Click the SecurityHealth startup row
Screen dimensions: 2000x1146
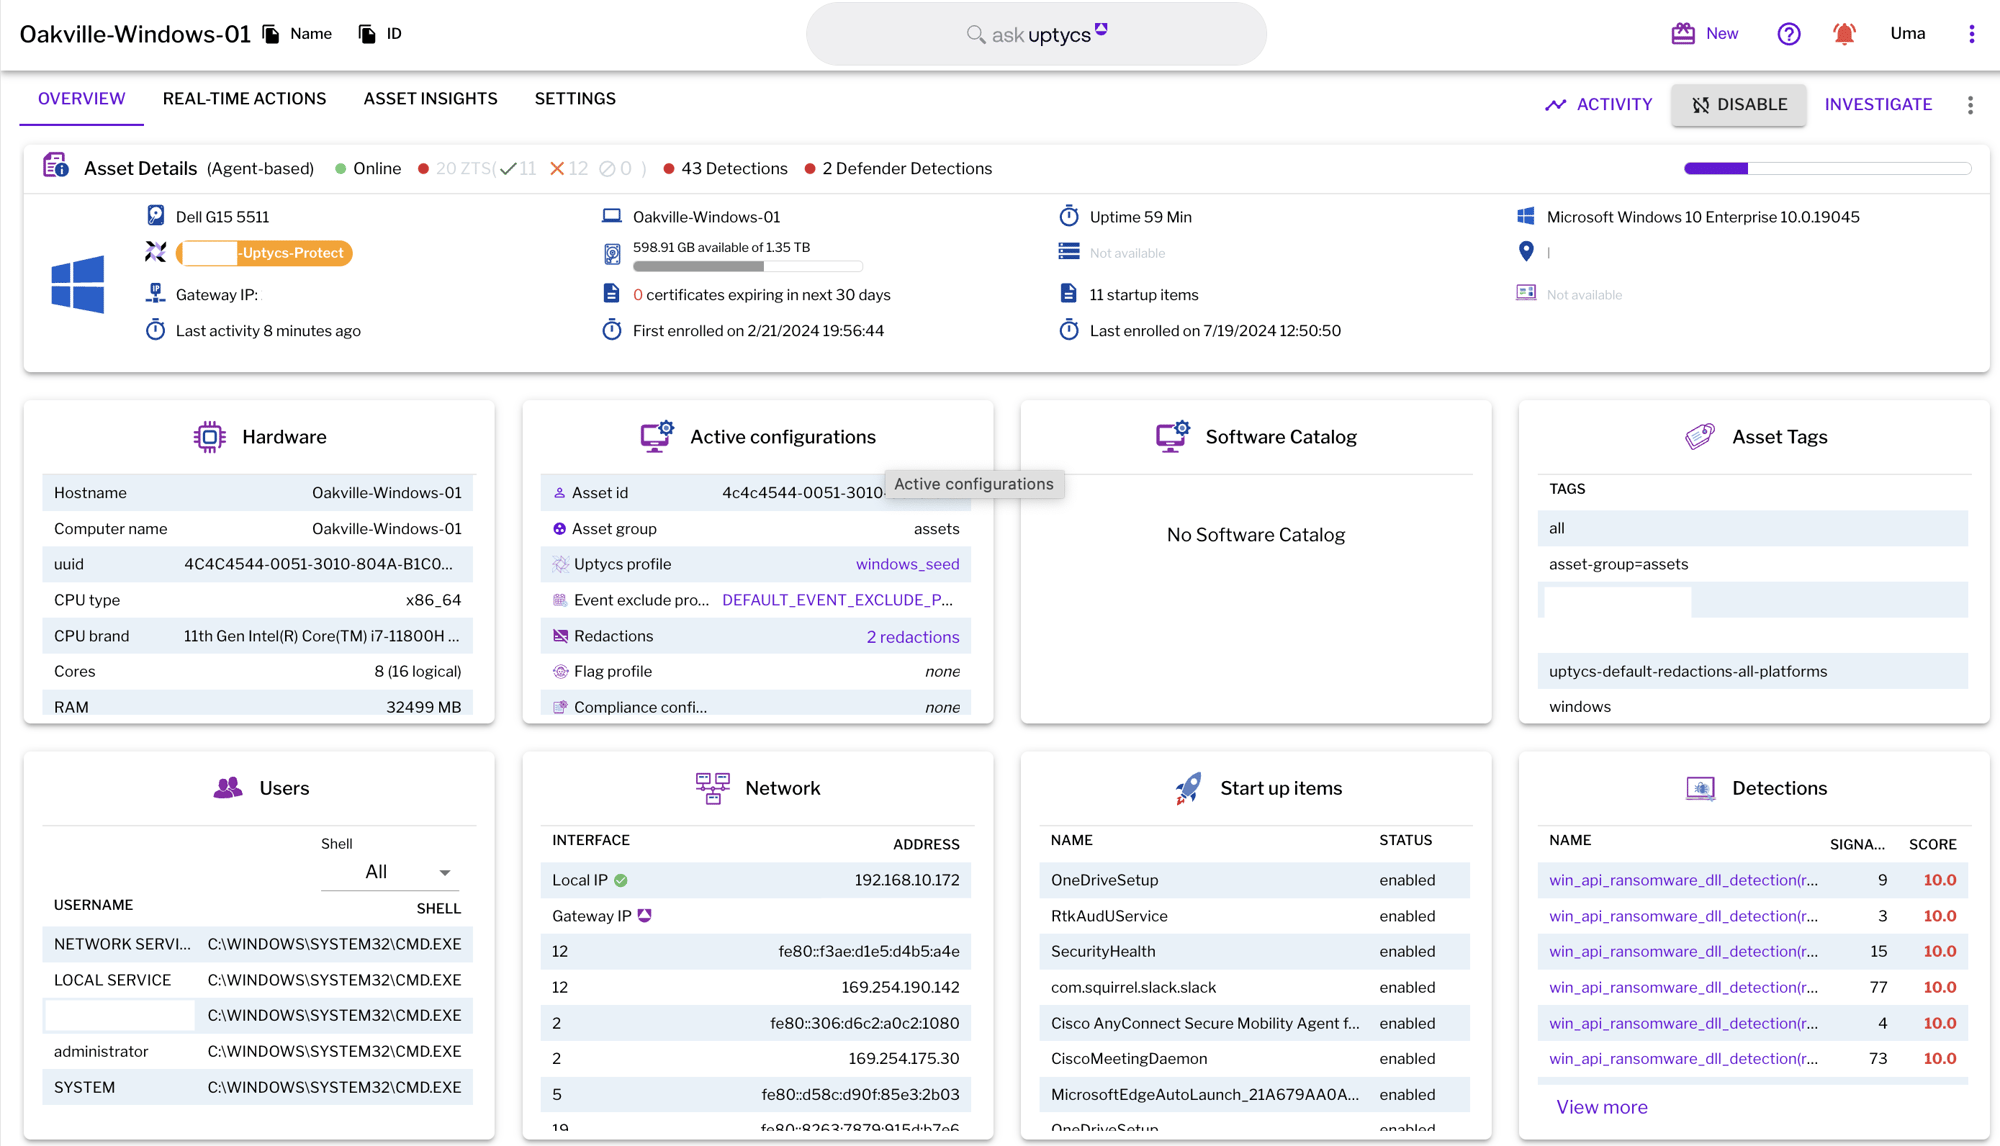[1254, 951]
